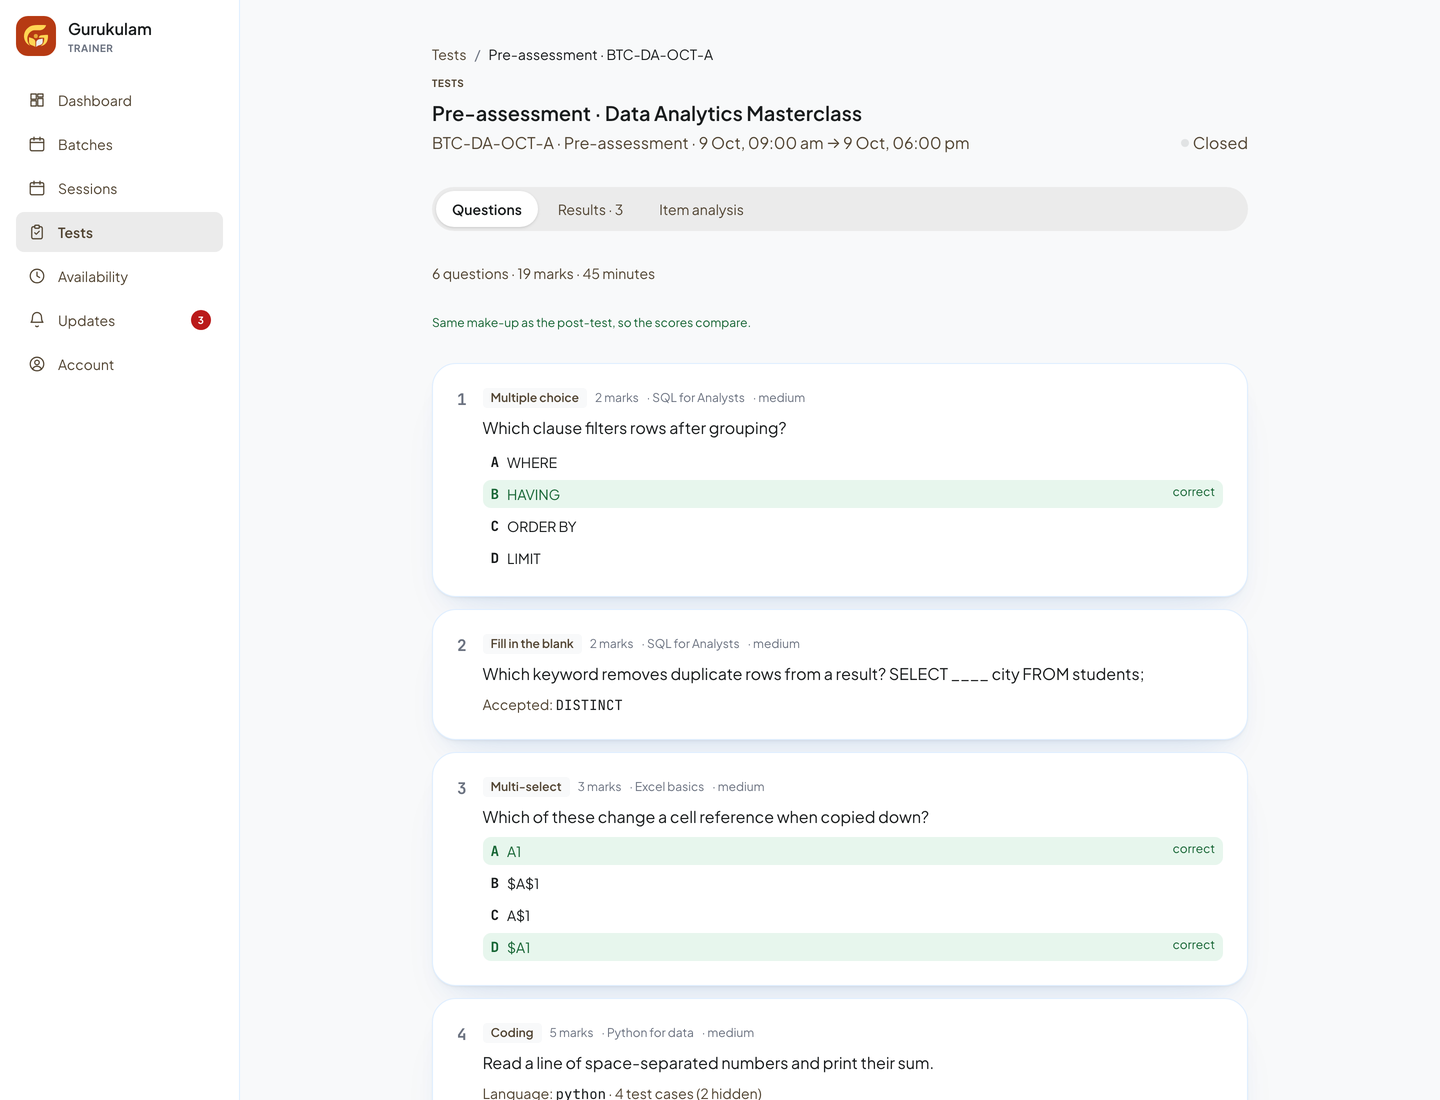Click accepted answer DISTINCT
1440x1100 pixels.
click(x=589, y=705)
